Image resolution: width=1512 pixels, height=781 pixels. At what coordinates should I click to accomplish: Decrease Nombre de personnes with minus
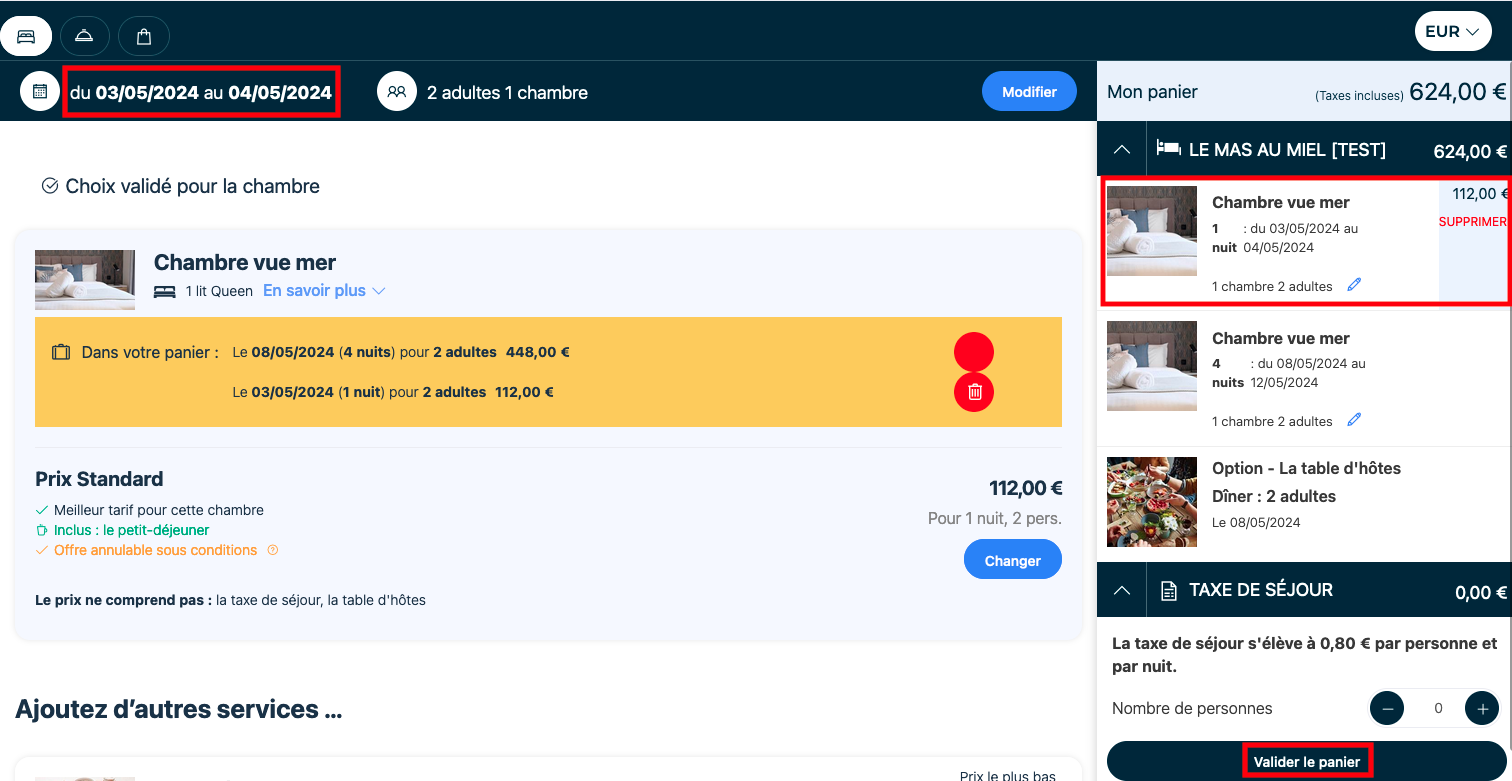1387,708
